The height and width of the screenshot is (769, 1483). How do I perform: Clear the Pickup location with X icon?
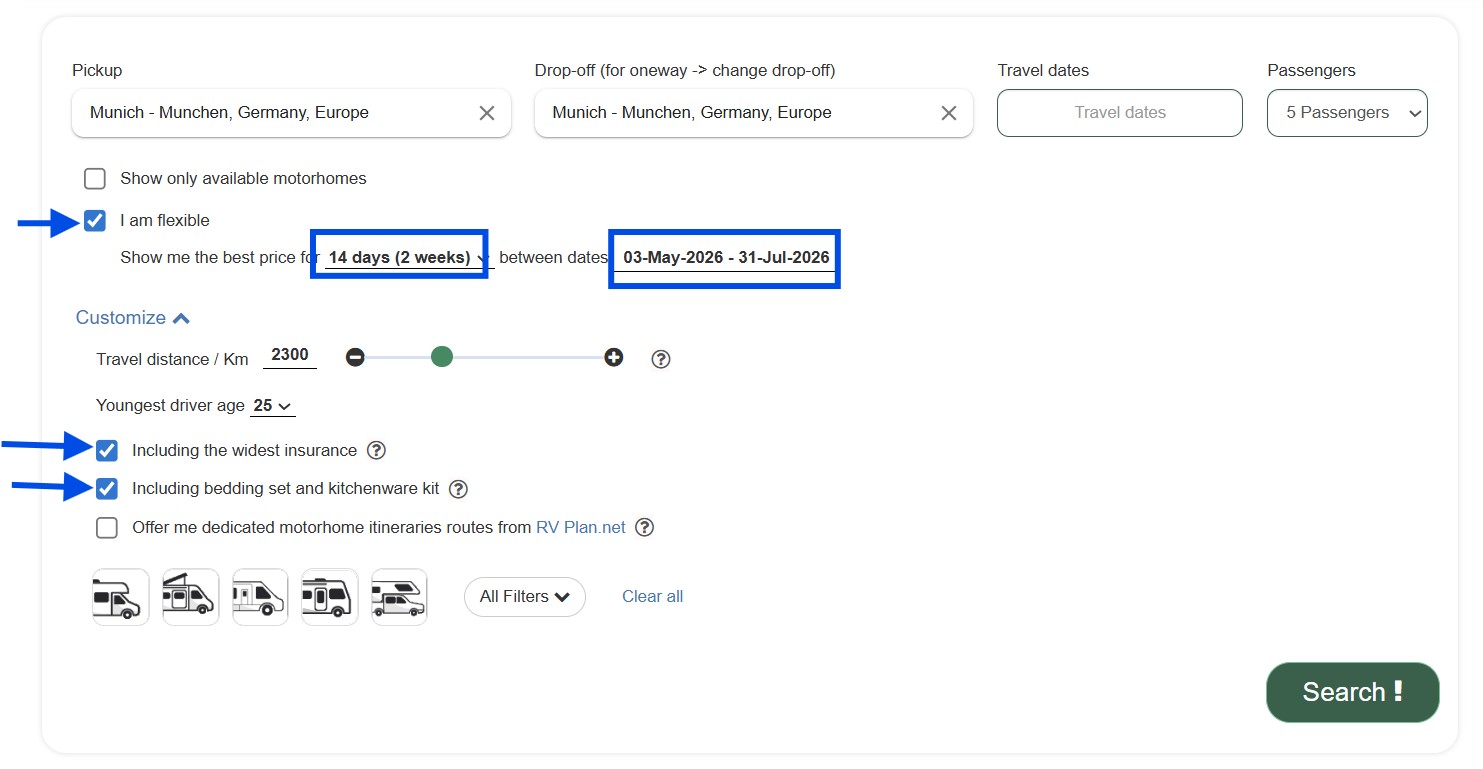[x=487, y=113]
